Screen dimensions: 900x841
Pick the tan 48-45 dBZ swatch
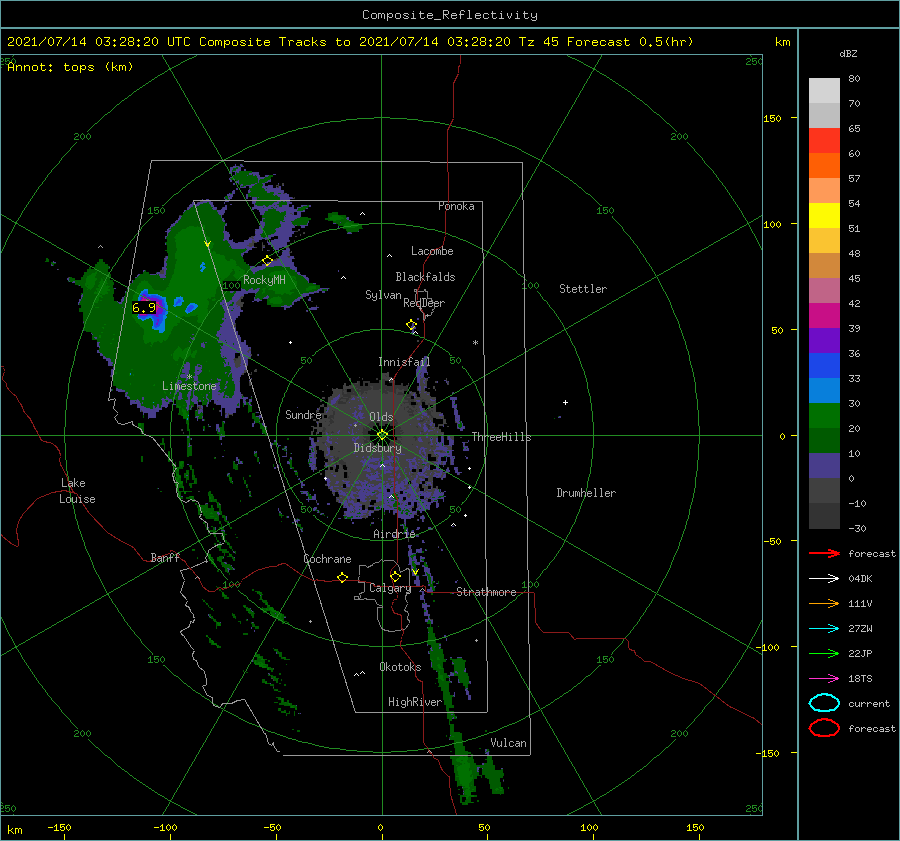[824, 266]
